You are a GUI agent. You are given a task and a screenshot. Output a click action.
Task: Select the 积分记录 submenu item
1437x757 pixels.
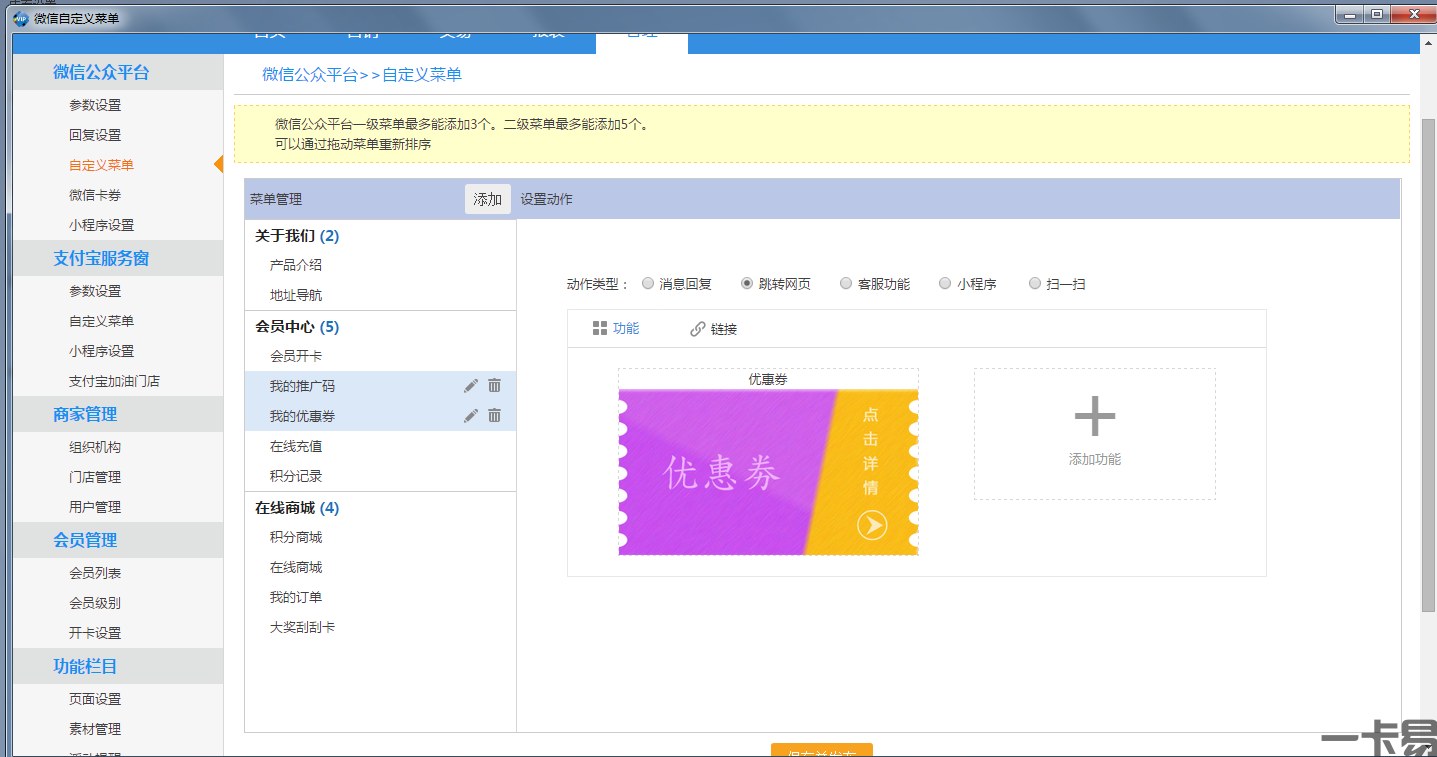tap(296, 476)
